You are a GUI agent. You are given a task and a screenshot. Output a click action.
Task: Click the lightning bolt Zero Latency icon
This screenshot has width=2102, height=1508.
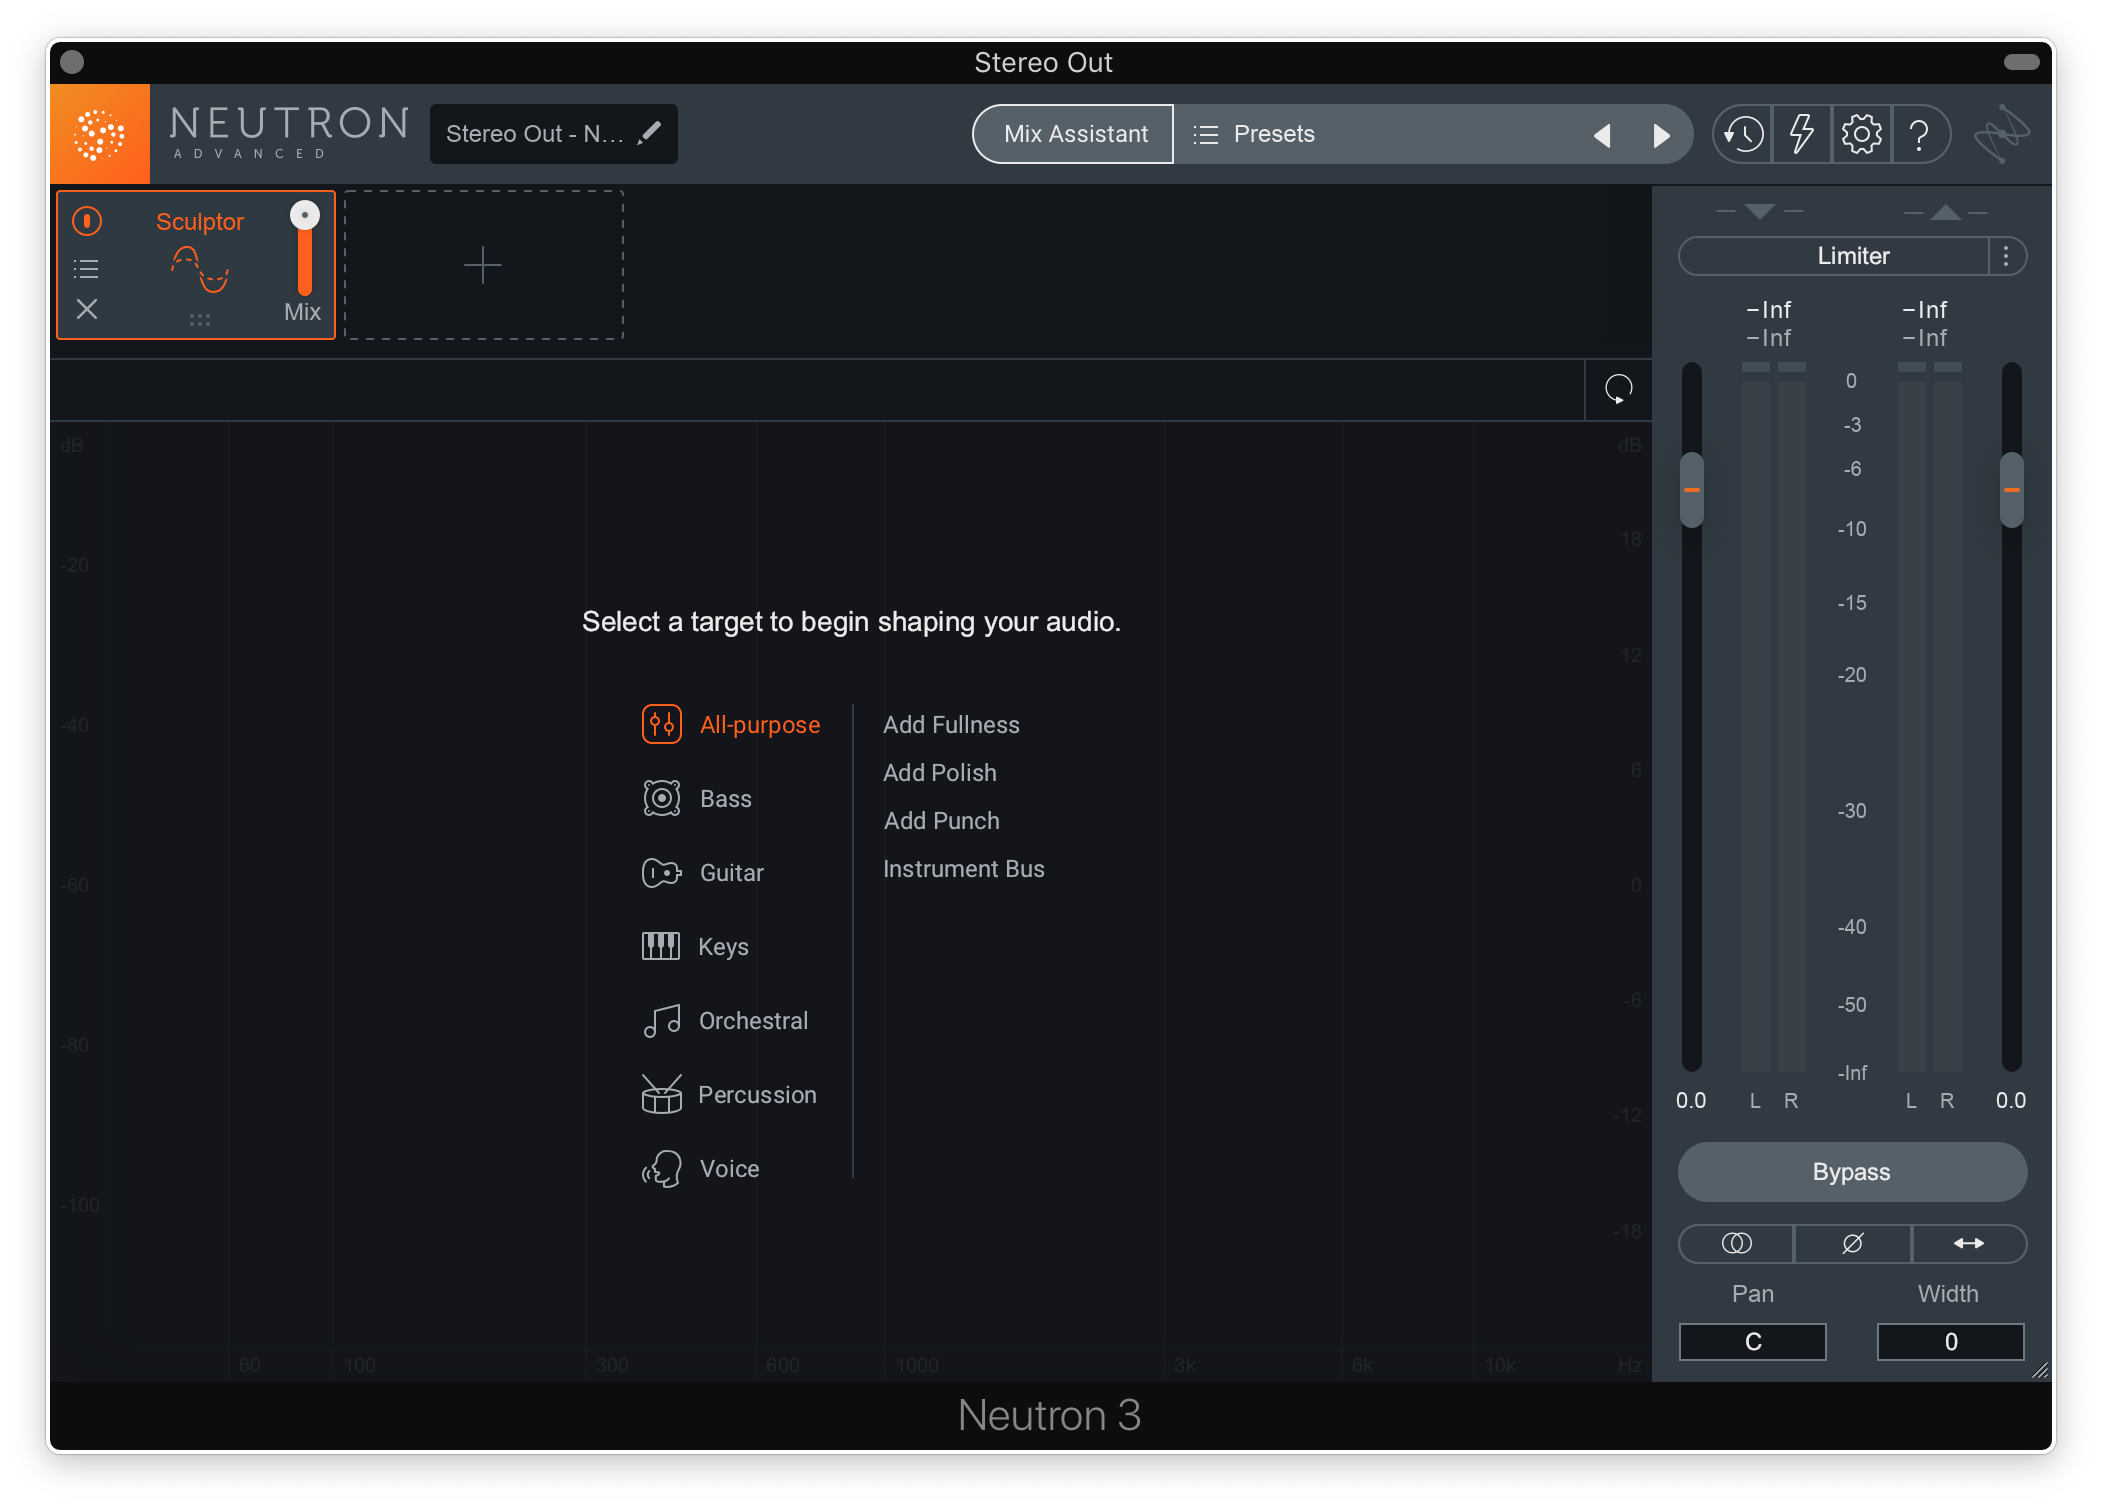pos(1801,134)
